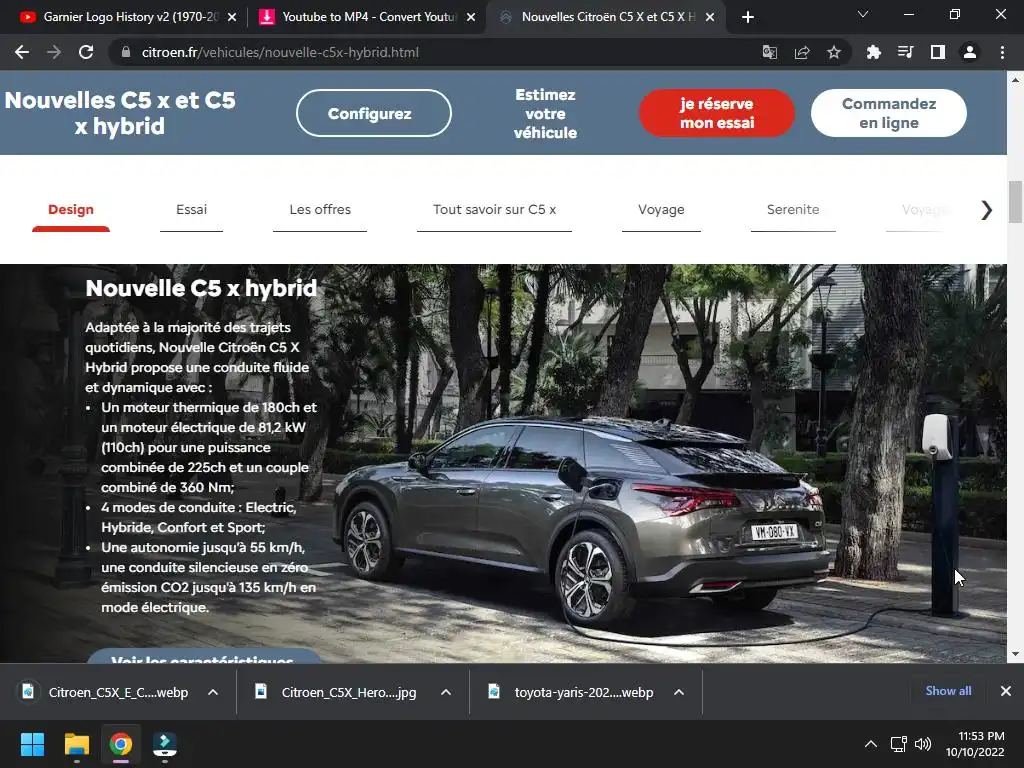Click the page vertical scrollbar thumb

point(1015,202)
